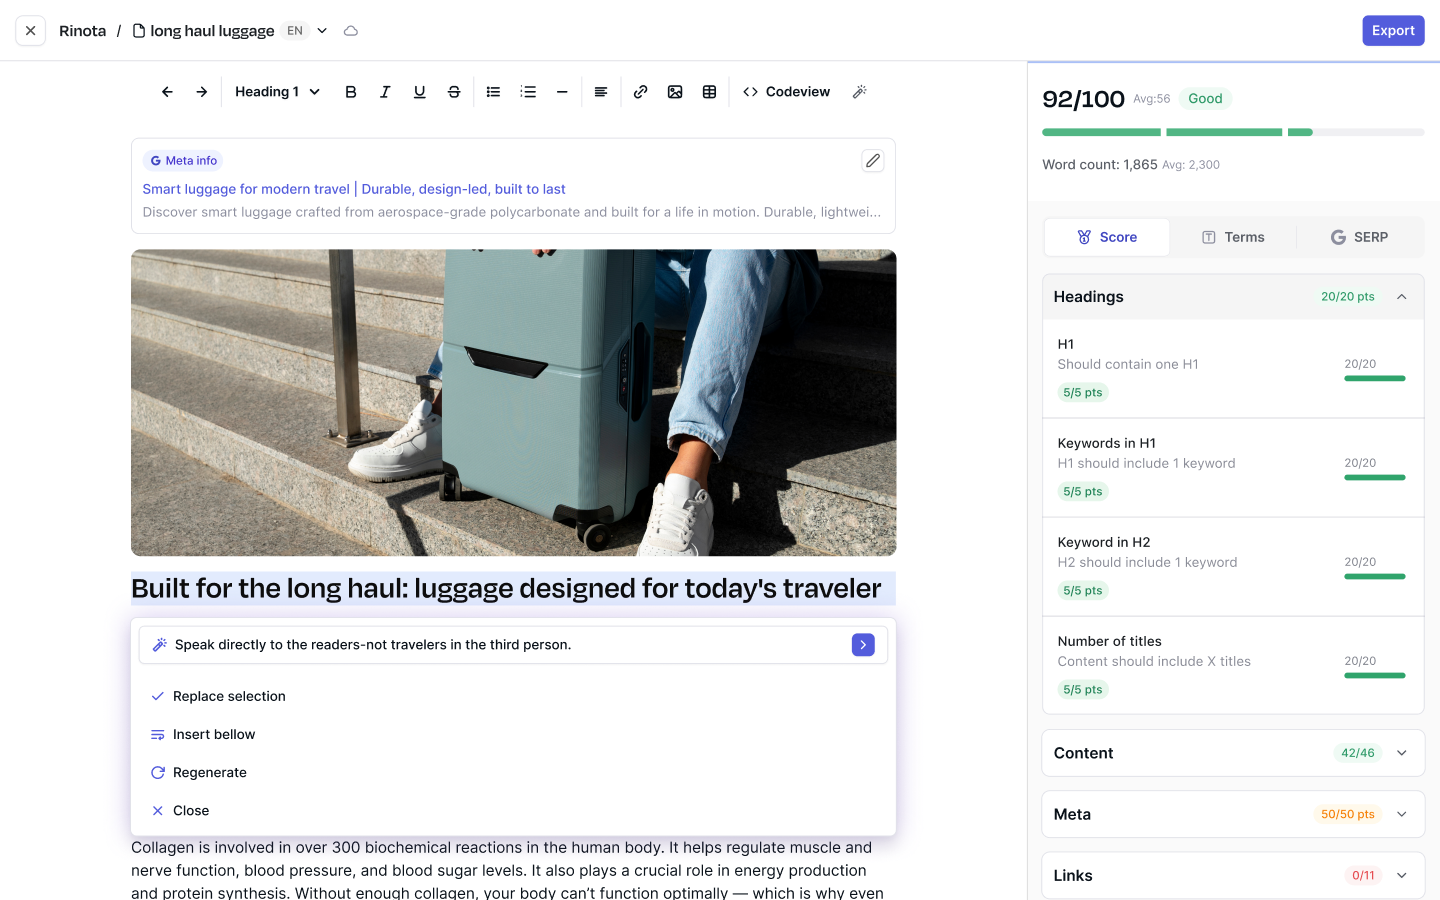This screenshot has width=1440, height=900.
Task: Click the undo arrow in the toolbar
Action: coord(167,92)
